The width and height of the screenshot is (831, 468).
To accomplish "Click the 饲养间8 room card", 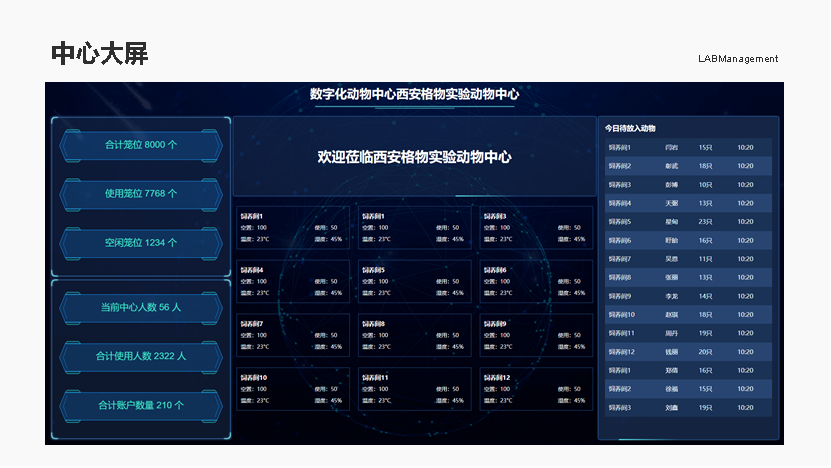I will (414, 335).
